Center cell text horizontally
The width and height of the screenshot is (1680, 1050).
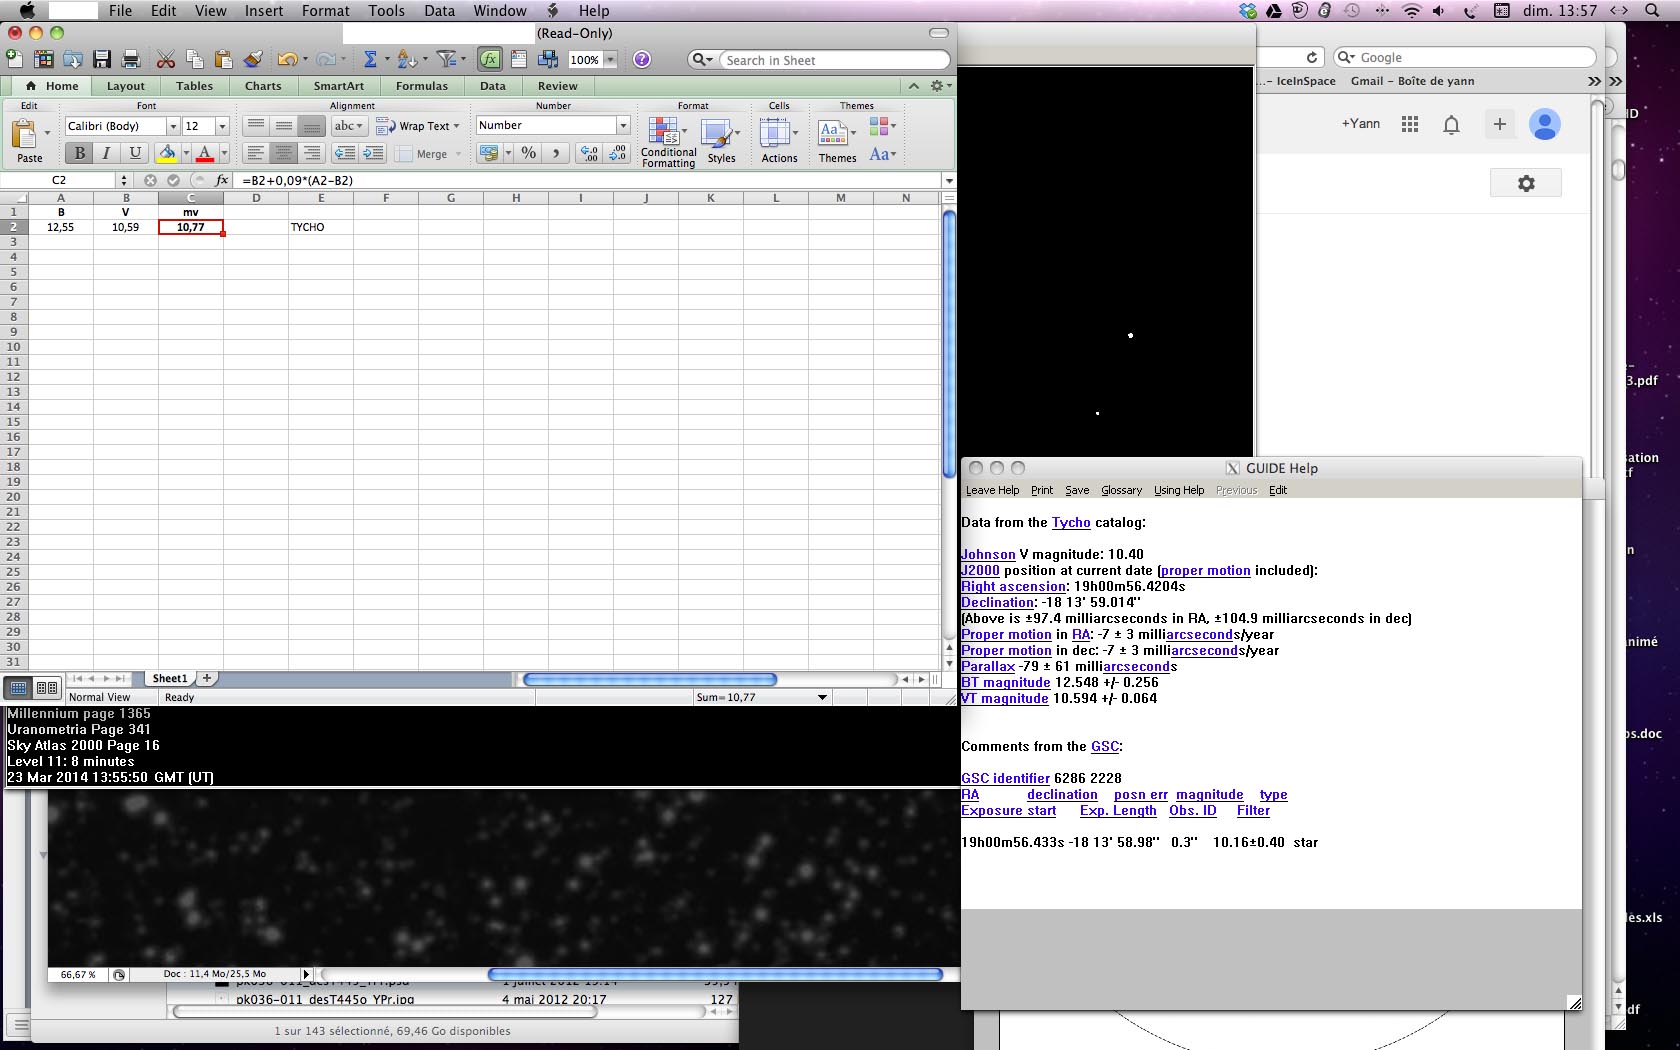coord(284,153)
